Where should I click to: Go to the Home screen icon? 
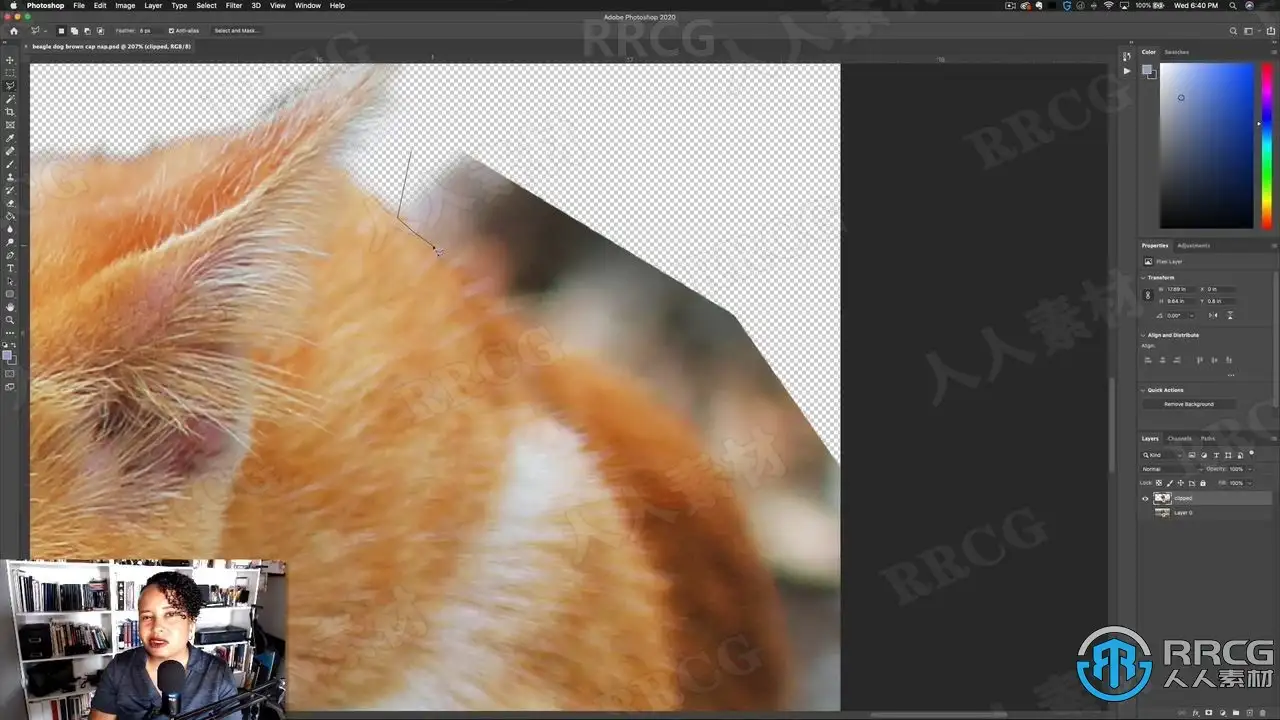click(x=13, y=31)
